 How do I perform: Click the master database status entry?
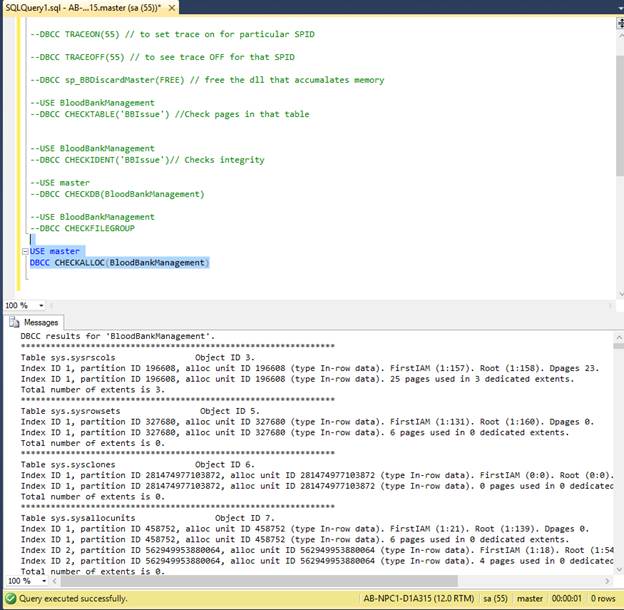tap(530, 598)
